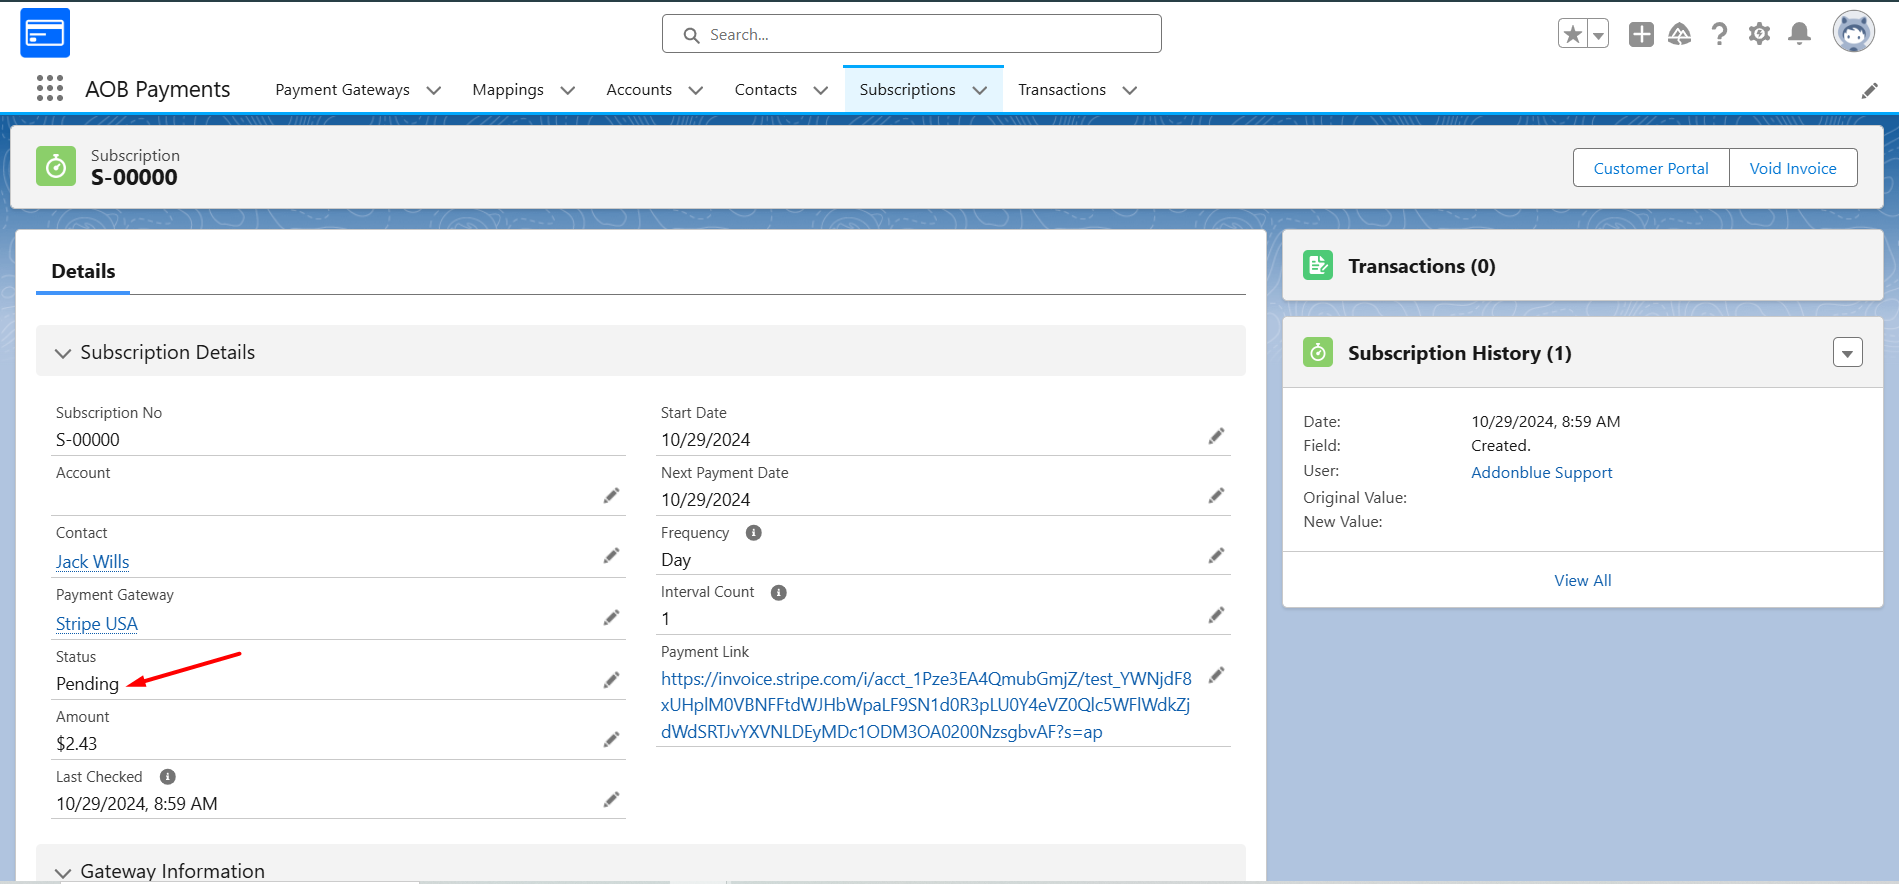Open the Transactions navigation tab
The image size is (1899, 884).
(x=1062, y=90)
